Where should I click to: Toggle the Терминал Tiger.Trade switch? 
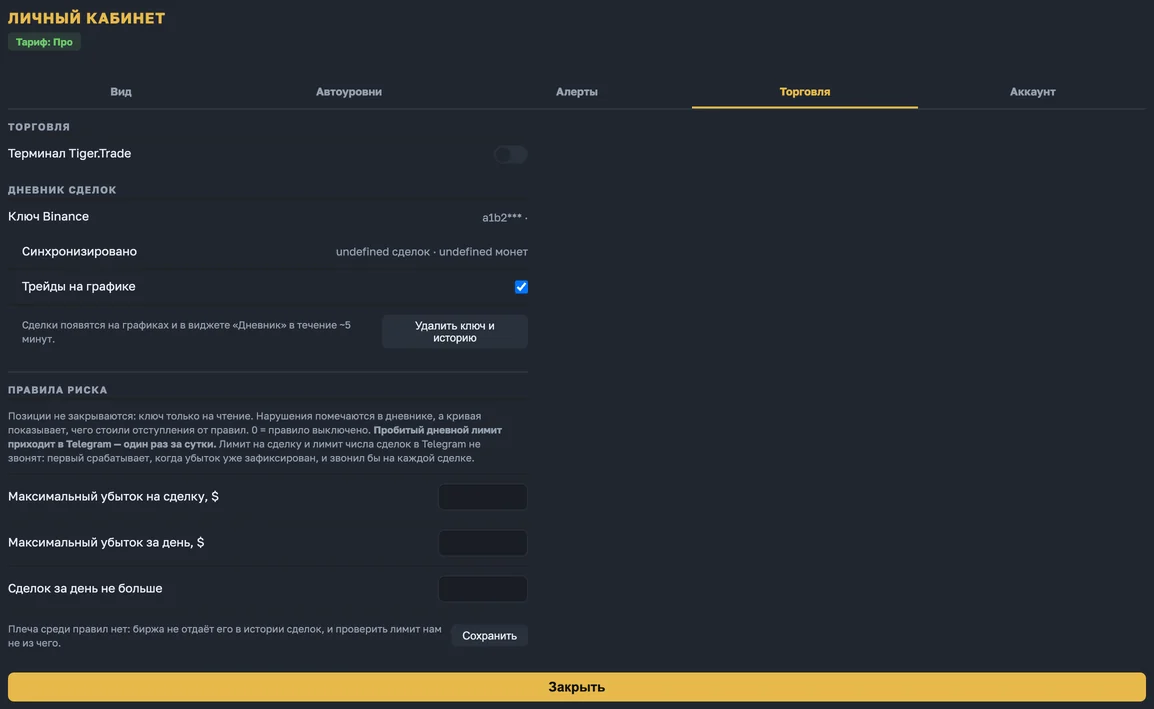pyautogui.click(x=510, y=154)
